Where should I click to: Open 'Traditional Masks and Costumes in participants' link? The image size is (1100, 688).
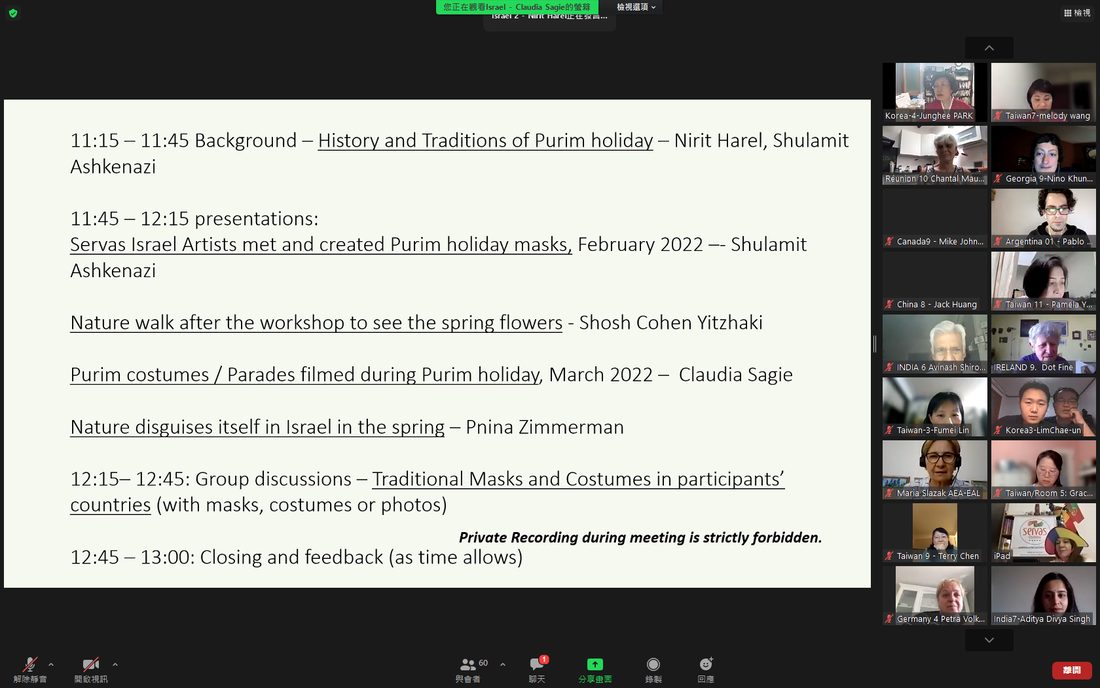pyautogui.click(x=427, y=492)
